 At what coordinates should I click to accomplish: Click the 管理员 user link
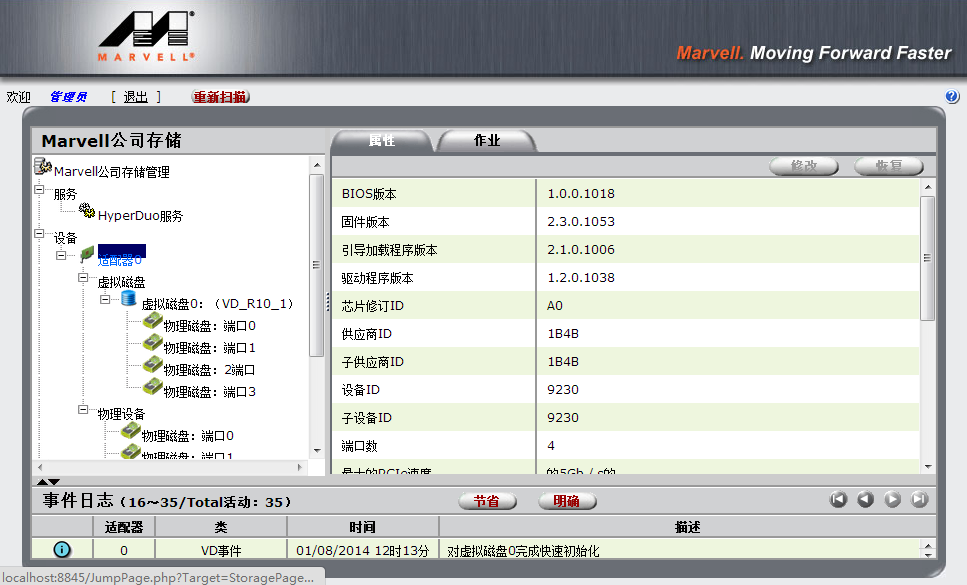pyautogui.click(x=68, y=97)
